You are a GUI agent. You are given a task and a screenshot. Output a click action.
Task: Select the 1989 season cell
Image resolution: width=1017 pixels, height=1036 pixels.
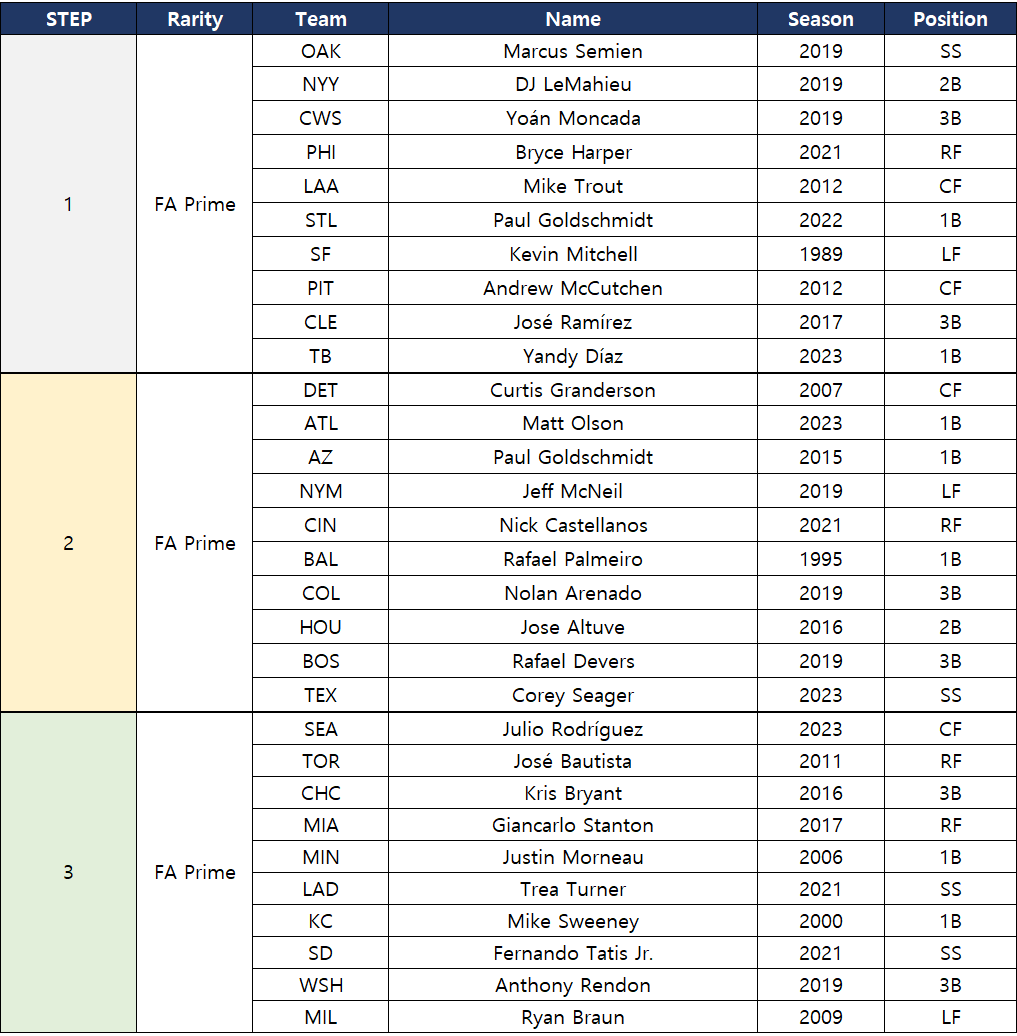[820, 254]
